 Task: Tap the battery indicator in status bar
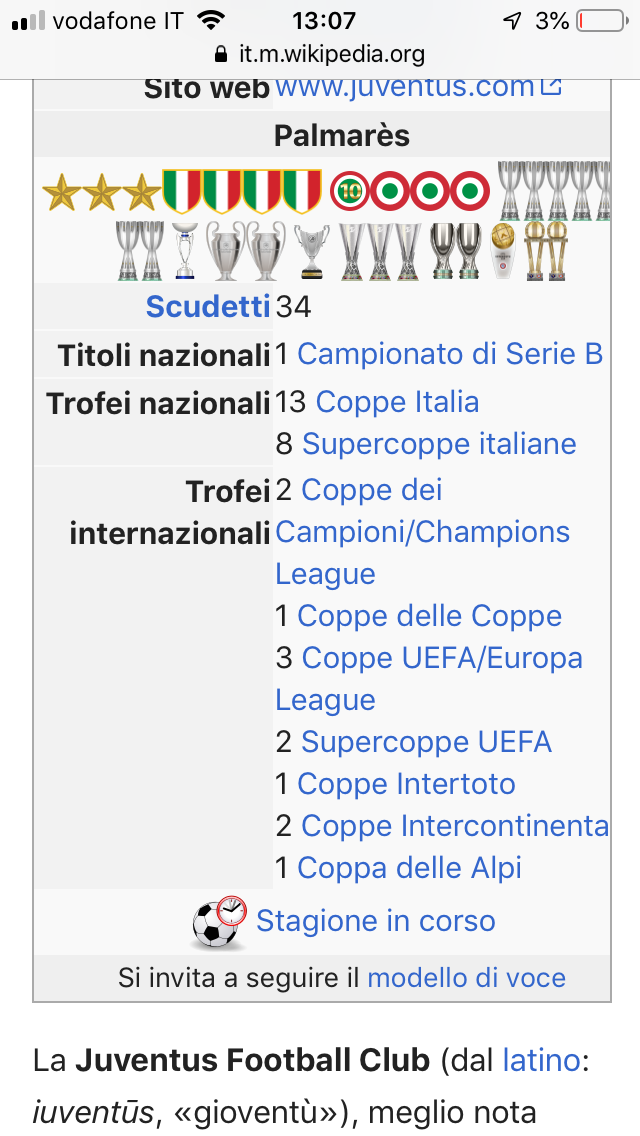[602, 21]
